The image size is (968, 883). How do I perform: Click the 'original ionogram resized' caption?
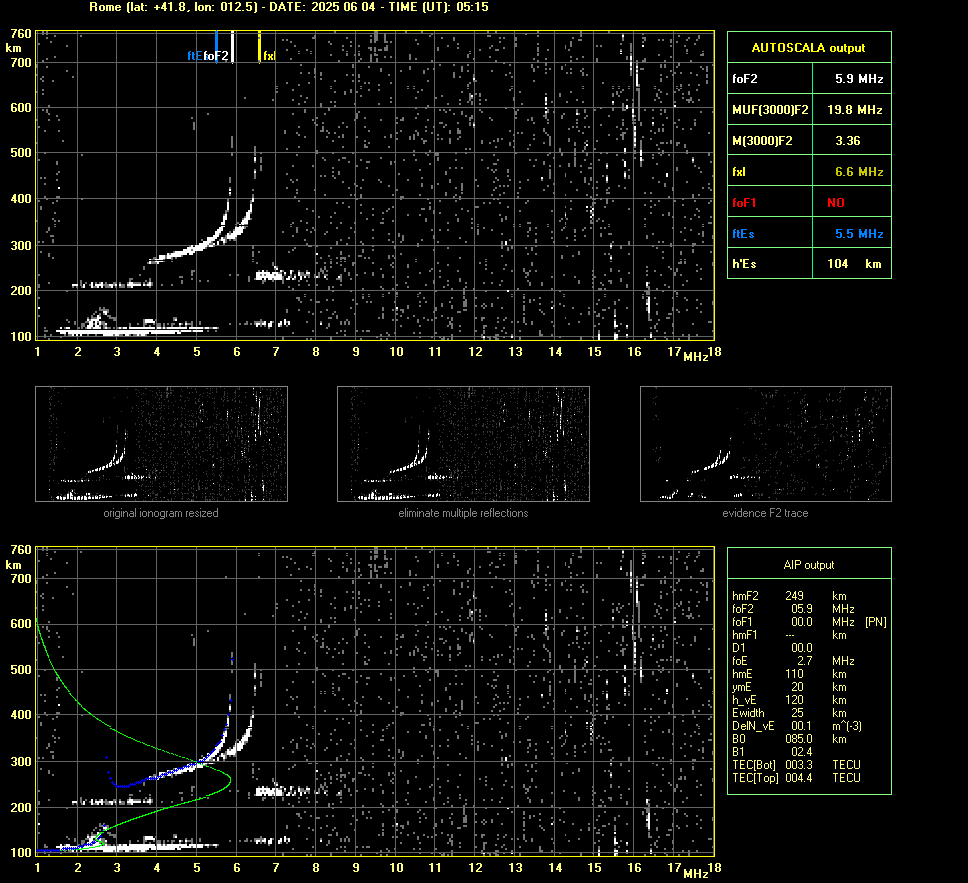[161, 513]
